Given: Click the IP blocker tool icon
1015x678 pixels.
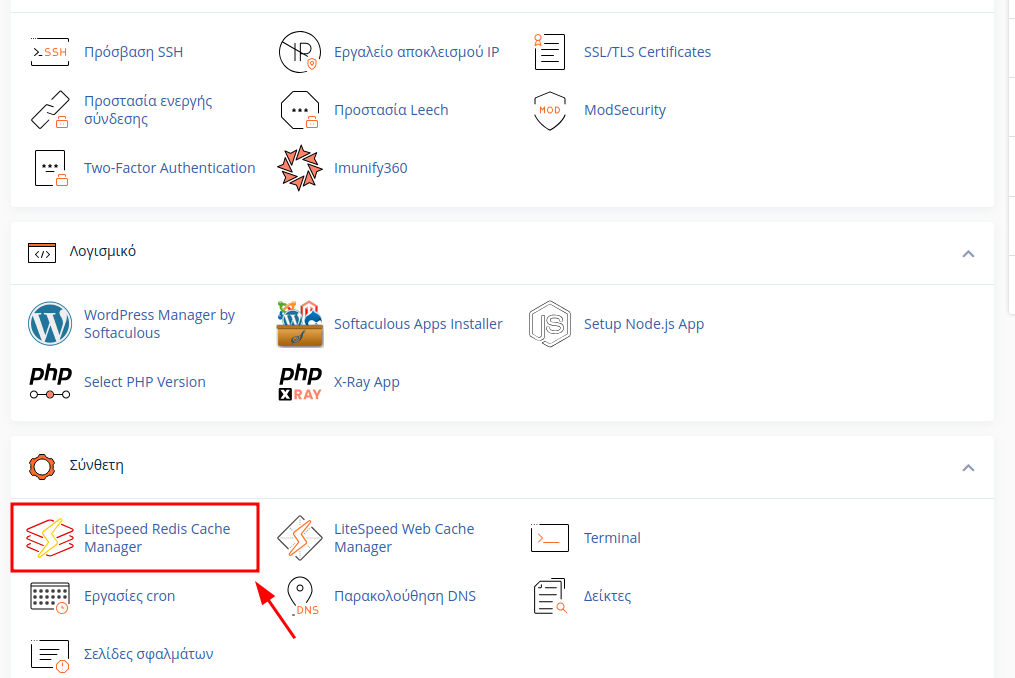Looking at the screenshot, I should coord(300,52).
